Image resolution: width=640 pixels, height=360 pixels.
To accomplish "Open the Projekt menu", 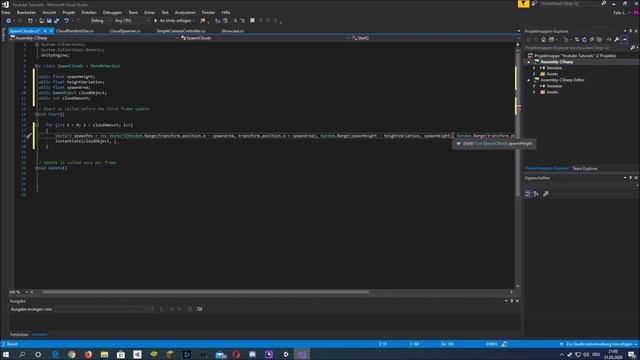I will 69,13.
